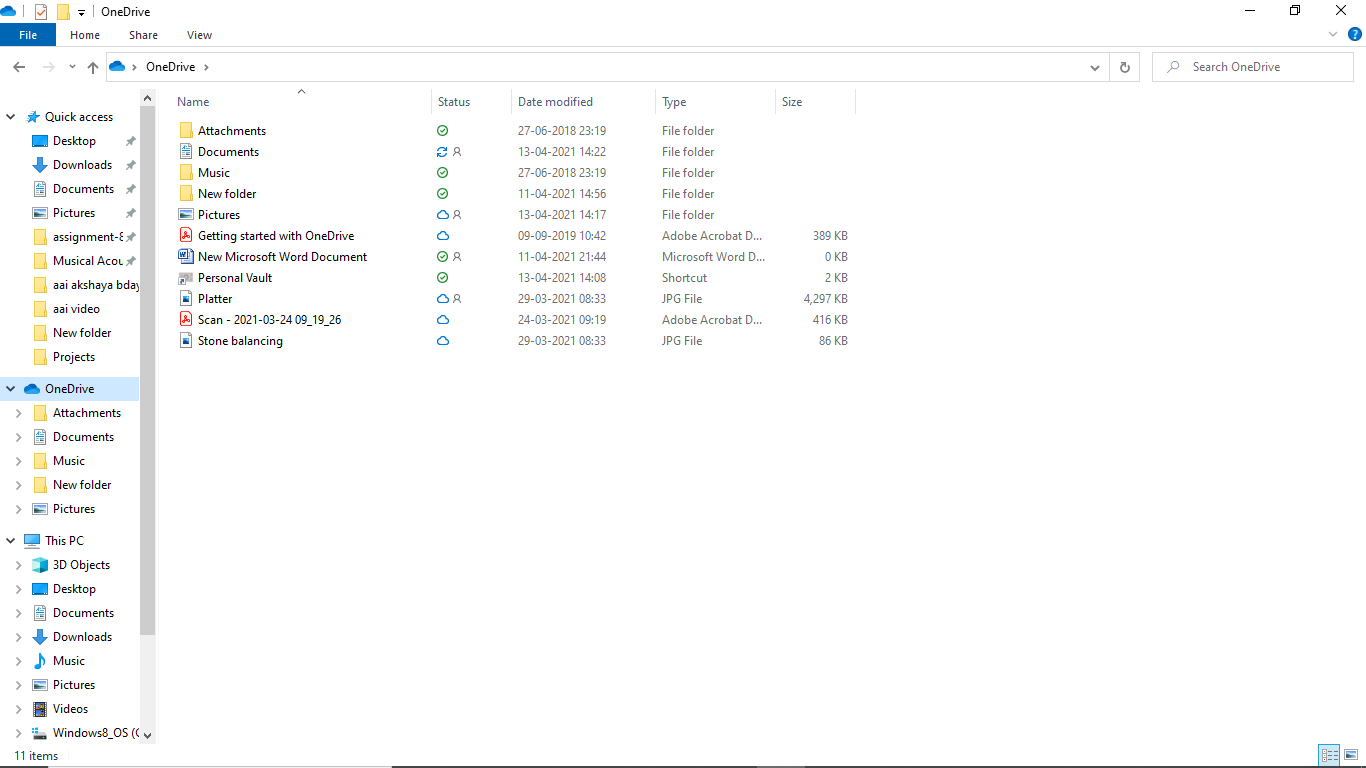Select Projects folder in Quick access

(74, 357)
